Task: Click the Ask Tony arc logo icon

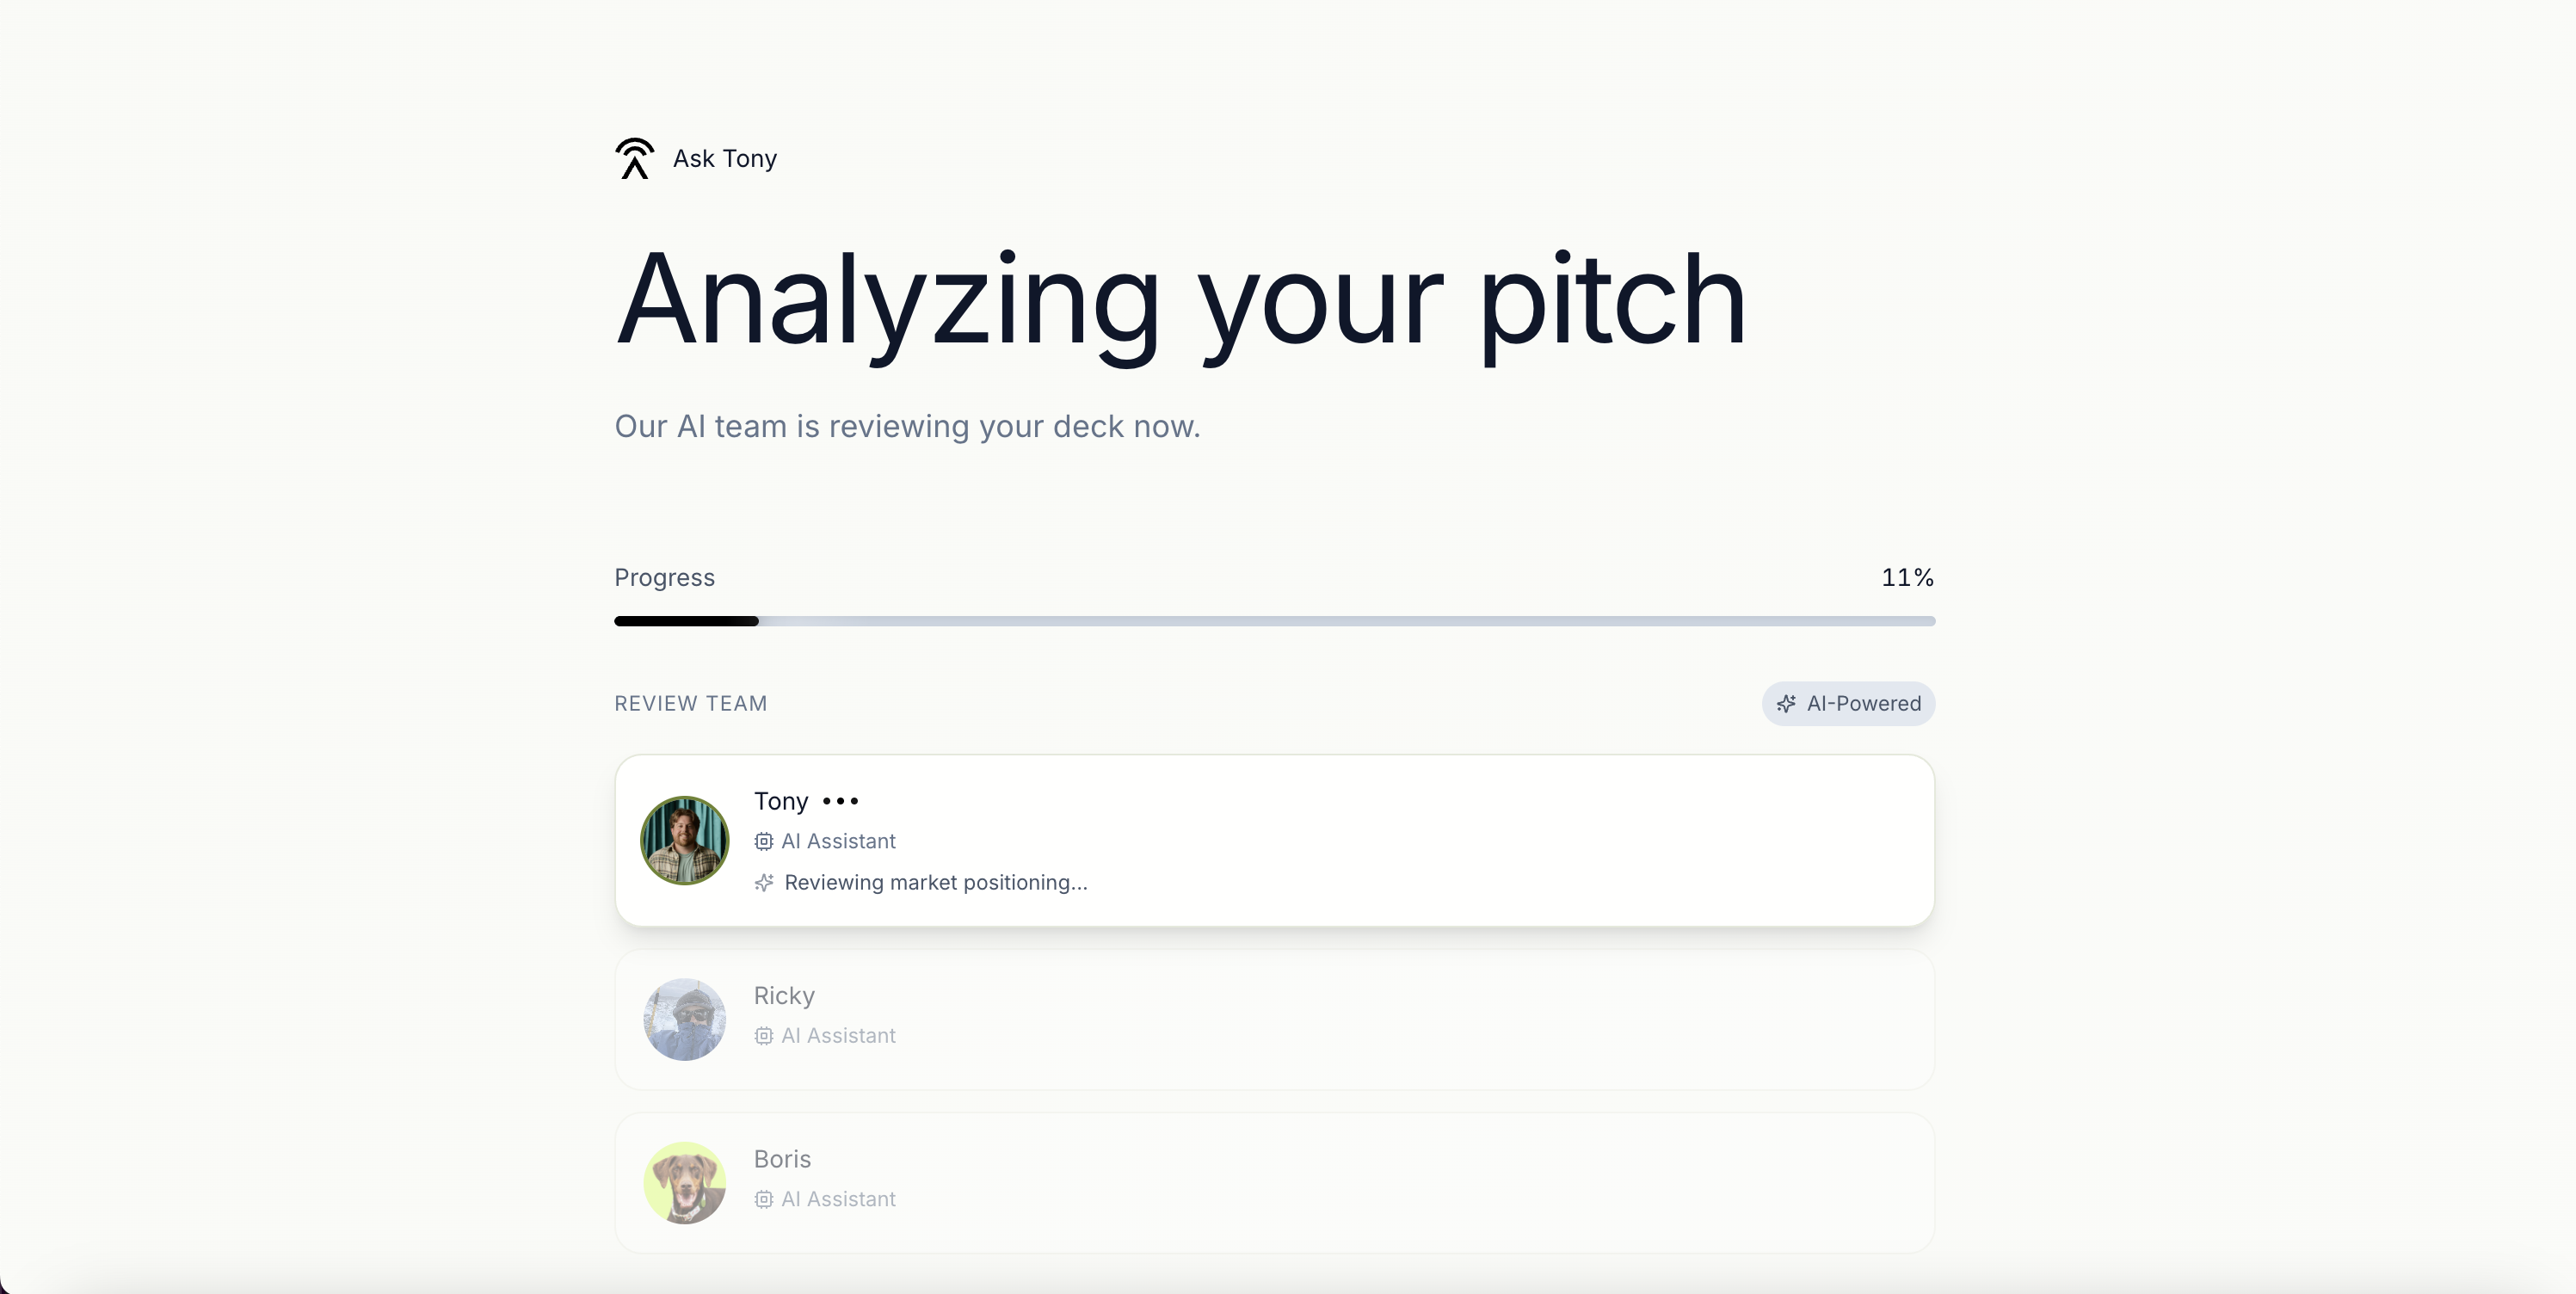Action: [634, 158]
